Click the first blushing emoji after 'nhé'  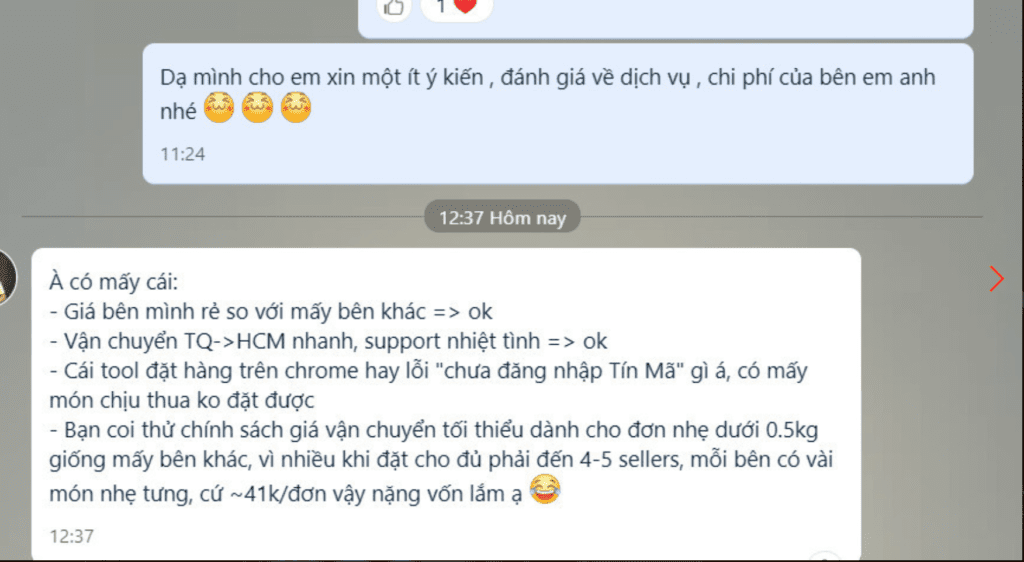point(219,108)
